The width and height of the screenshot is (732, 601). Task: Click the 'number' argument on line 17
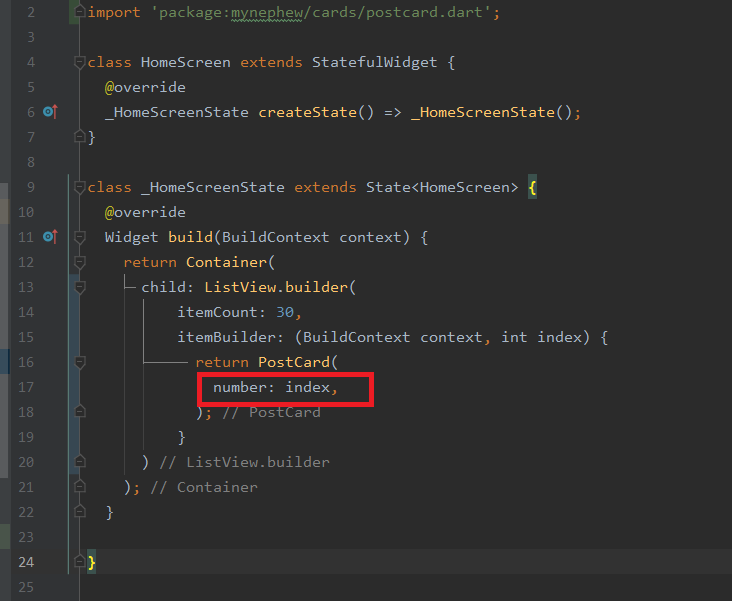pos(239,387)
